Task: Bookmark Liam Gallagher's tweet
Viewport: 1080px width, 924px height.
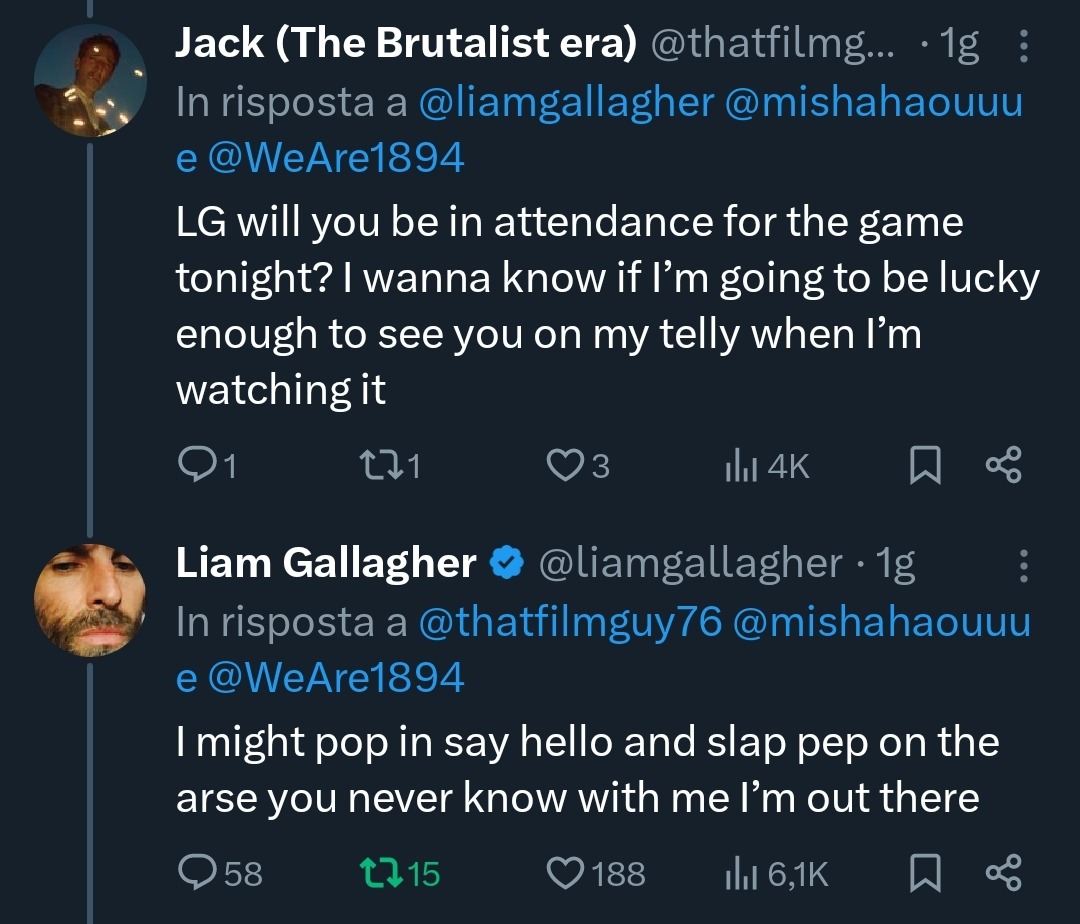Action: 925,873
